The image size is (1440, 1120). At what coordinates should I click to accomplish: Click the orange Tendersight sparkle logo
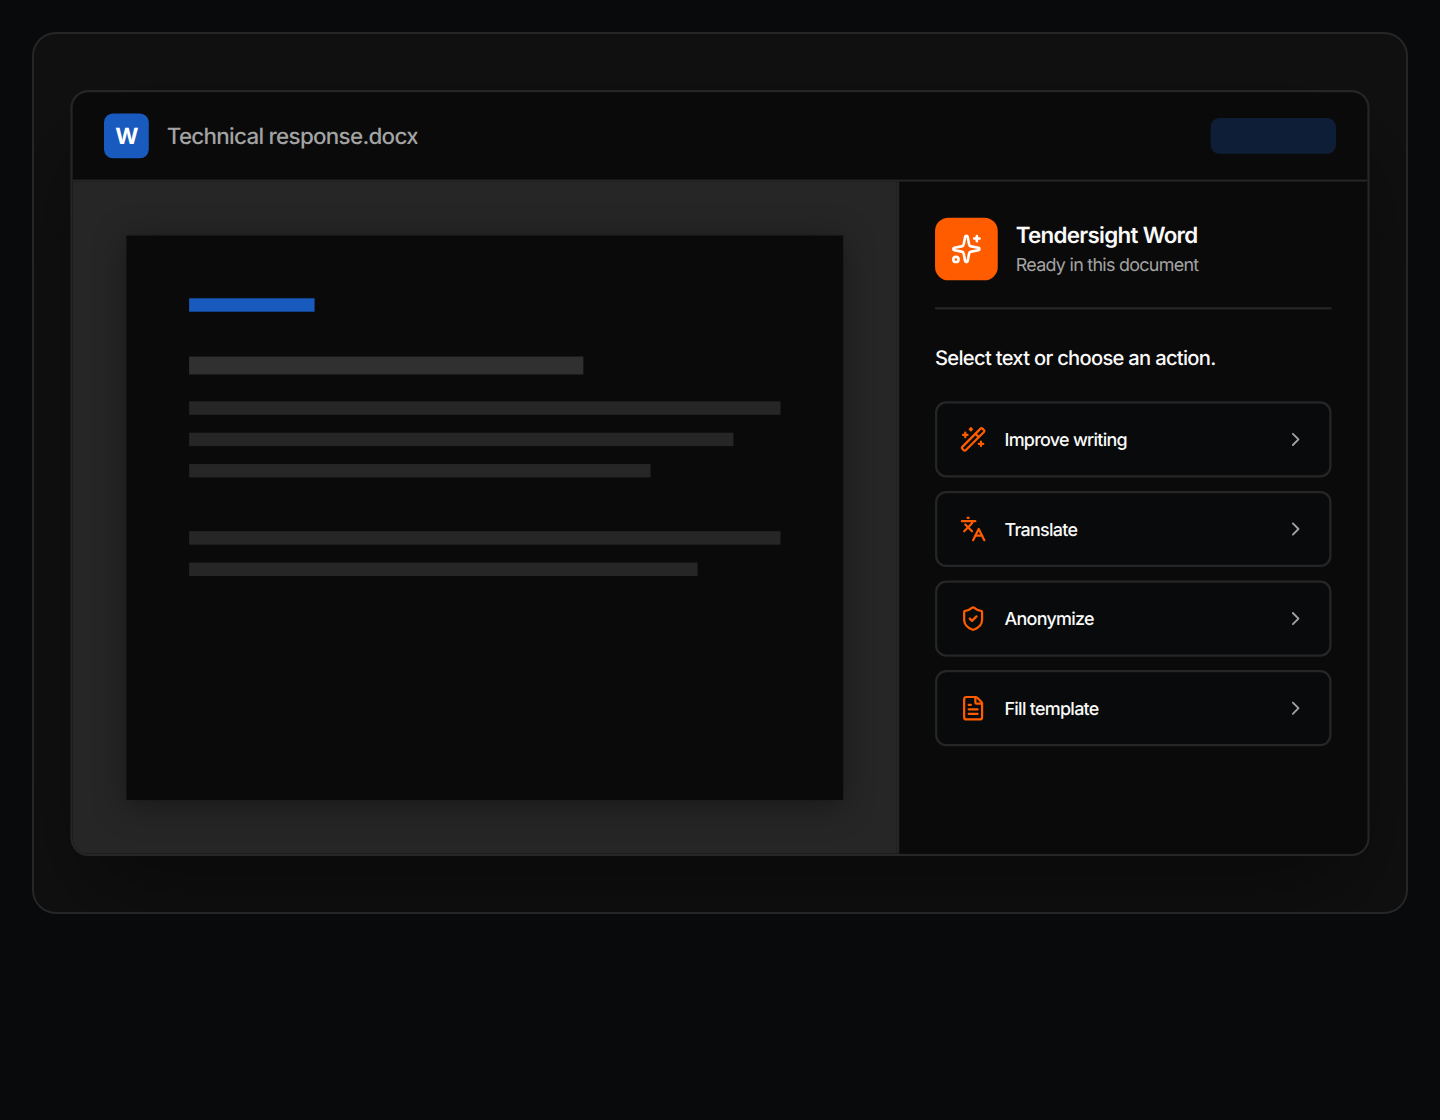pos(966,249)
